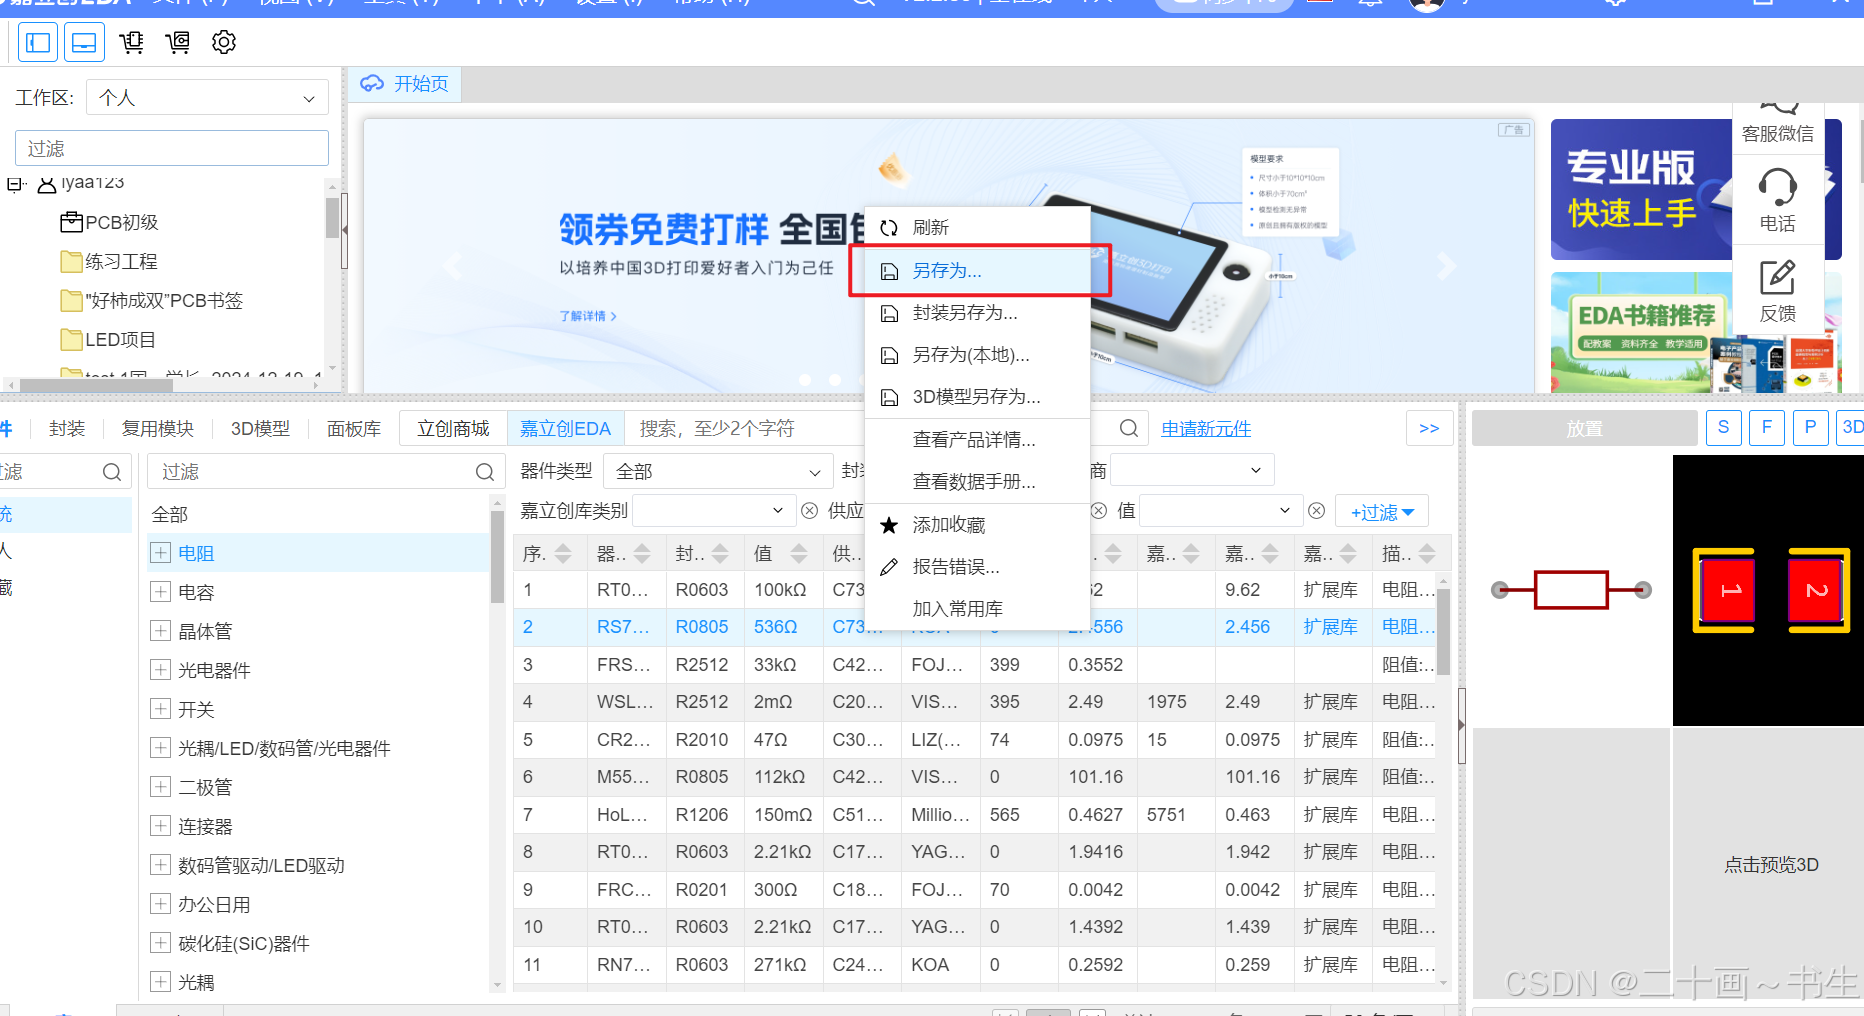Click search icon in category filter box
Viewport: 1864px width, 1016px height.
[485, 472]
